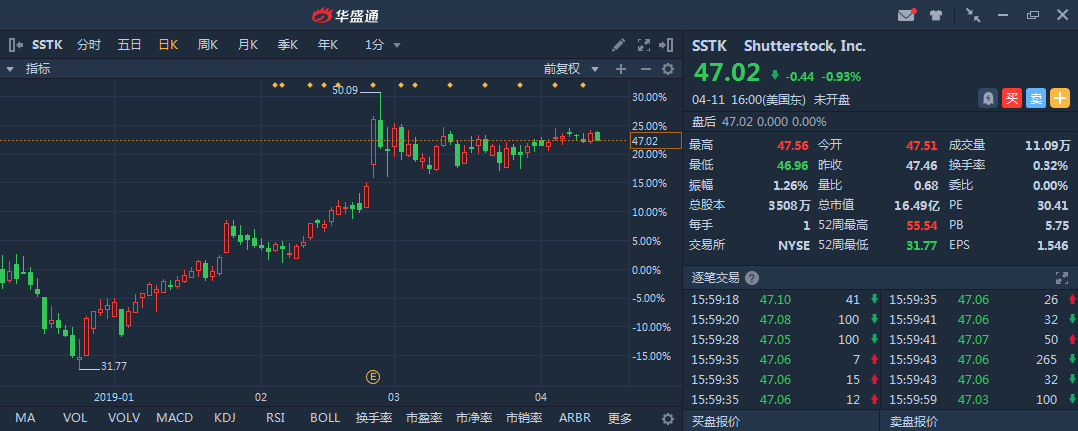Click the bell price alert icon
Viewport: 1078px width, 431px height.
pos(988,98)
